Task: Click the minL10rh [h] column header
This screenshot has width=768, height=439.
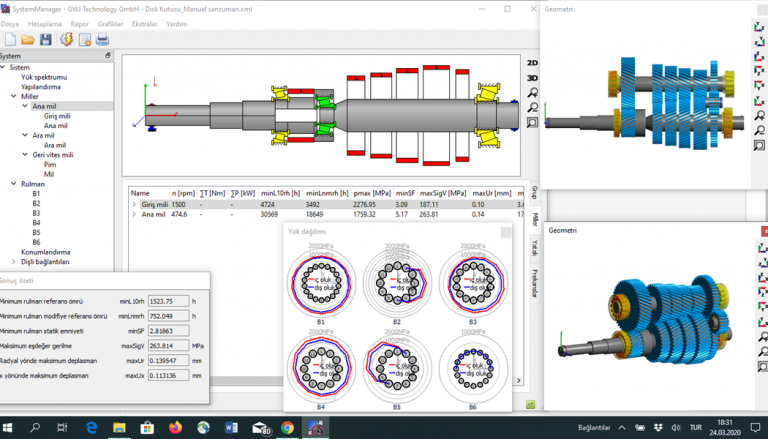Action: click(x=280, y=193)
